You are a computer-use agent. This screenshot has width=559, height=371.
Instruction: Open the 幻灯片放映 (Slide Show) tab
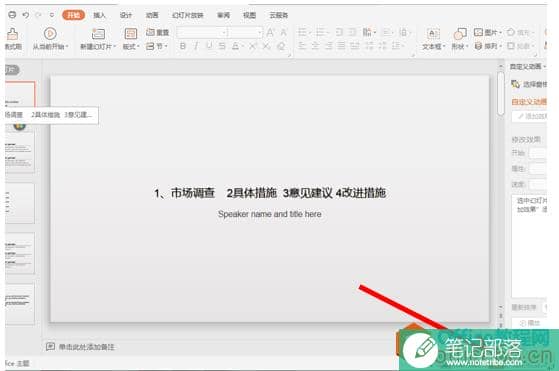coord(188,15)
